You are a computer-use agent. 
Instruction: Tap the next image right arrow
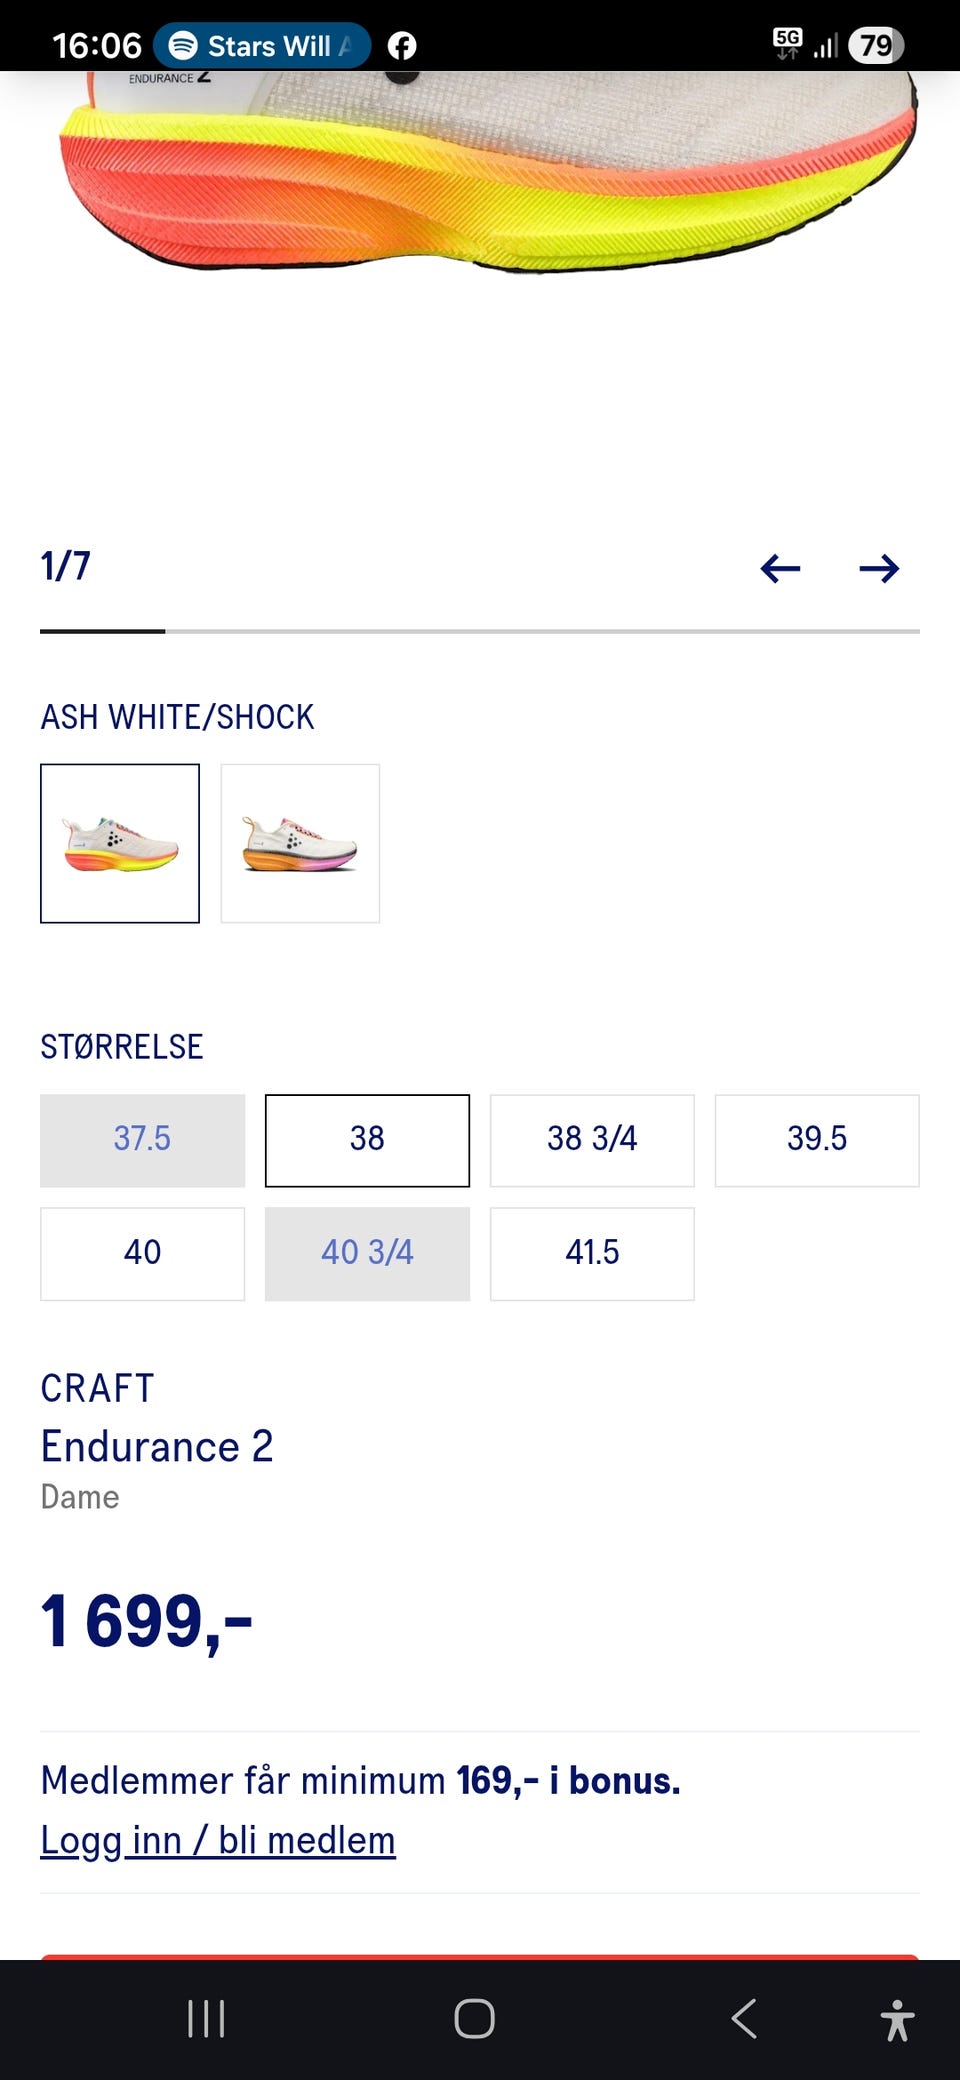(878, 569)
